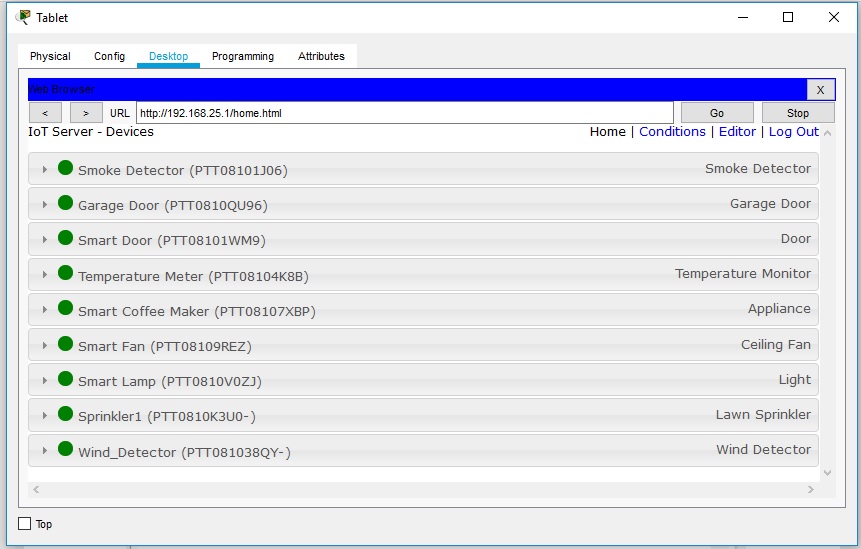Viewport: 861px width, 549px height.
Task: Click the 'IoT Server - Devices' heading
Action: 91,132
